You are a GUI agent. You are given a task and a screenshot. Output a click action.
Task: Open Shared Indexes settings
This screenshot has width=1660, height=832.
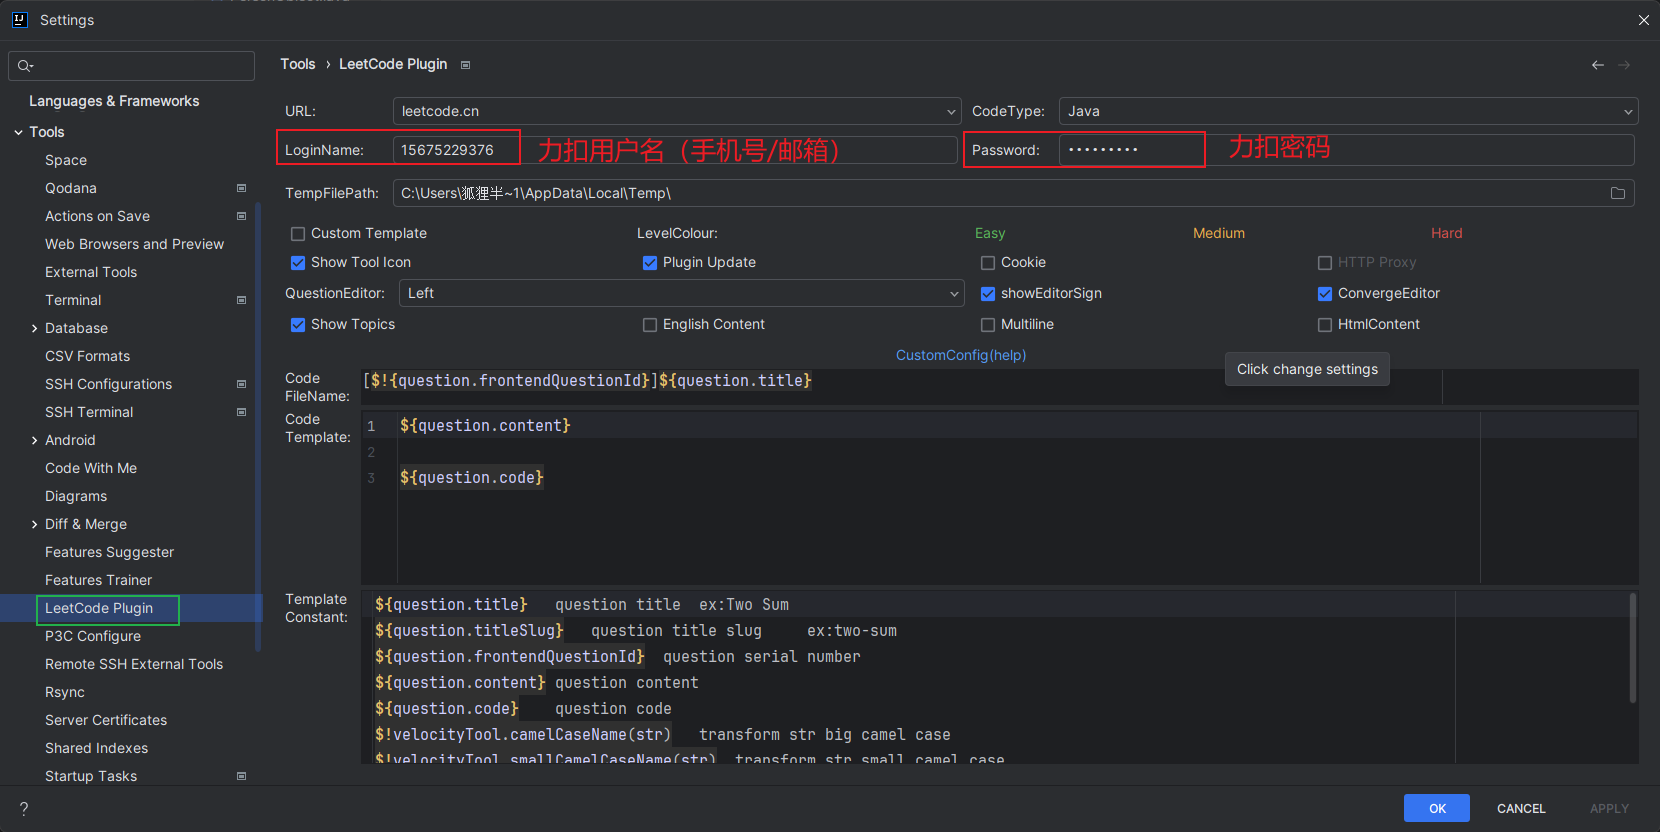[x=96, y=748]
